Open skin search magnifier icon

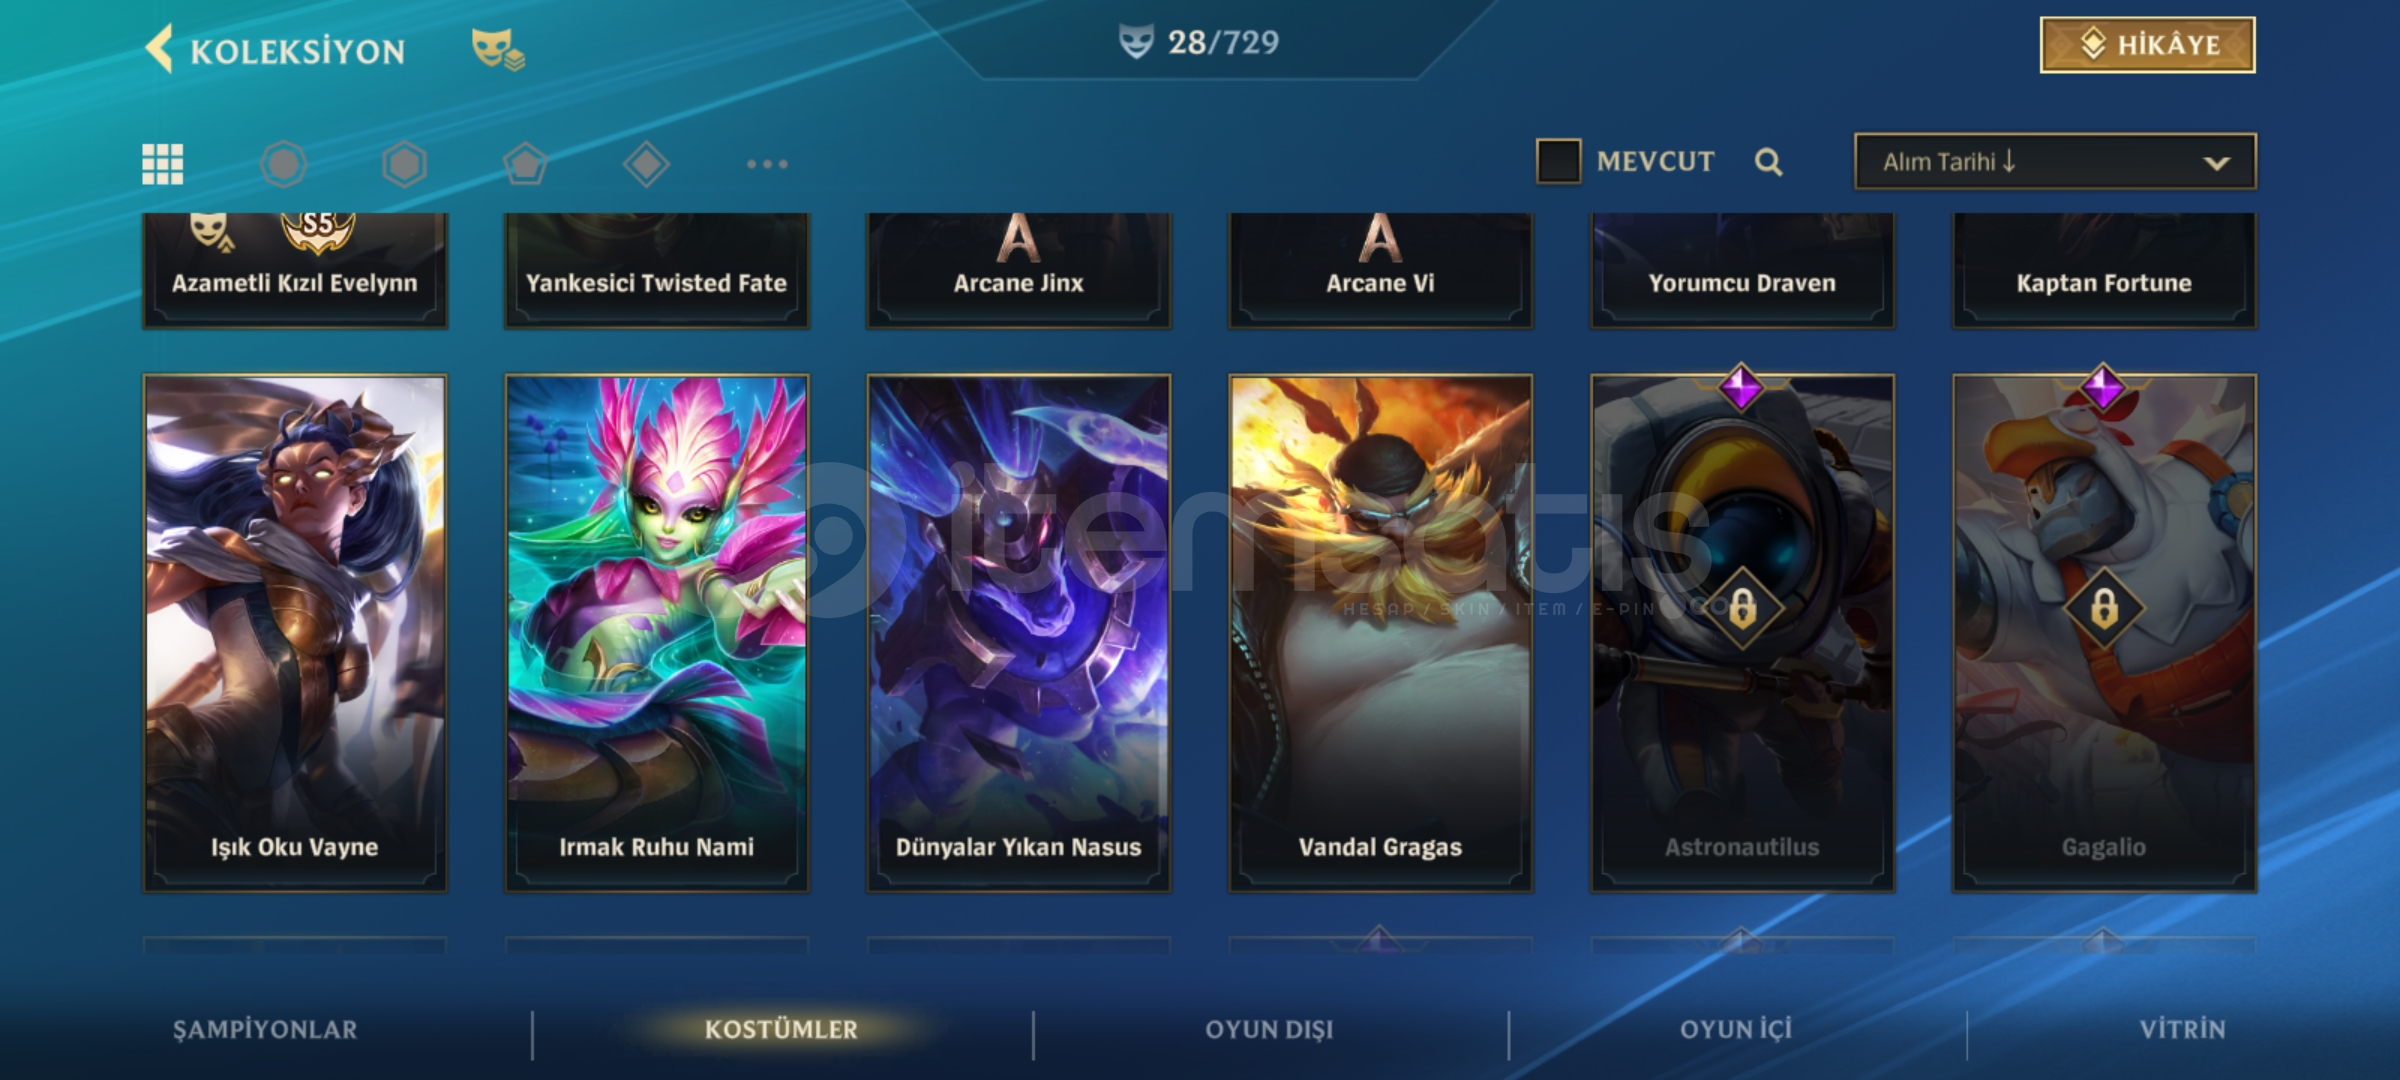[x=1768, y=162]
